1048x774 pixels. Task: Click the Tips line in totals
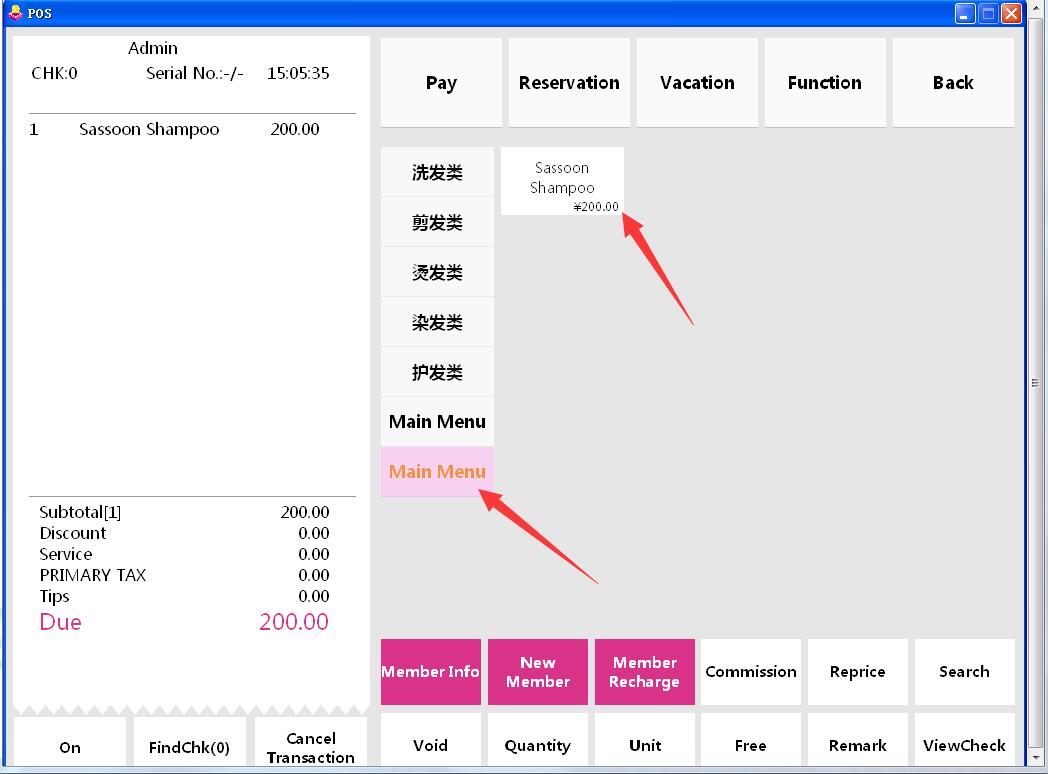point(184,596)
